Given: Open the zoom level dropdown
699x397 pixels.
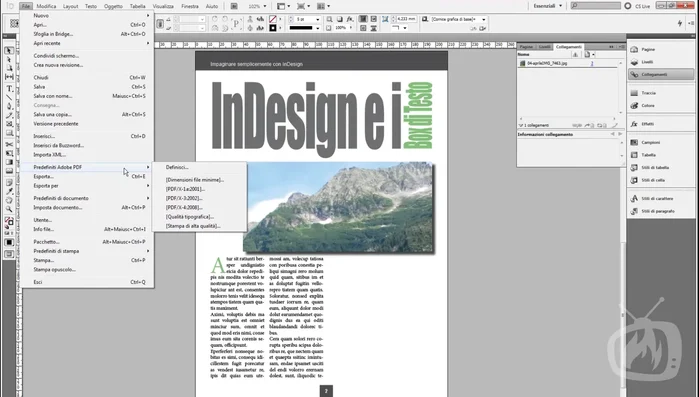Looking at the screenshot, I should [265, 6].
